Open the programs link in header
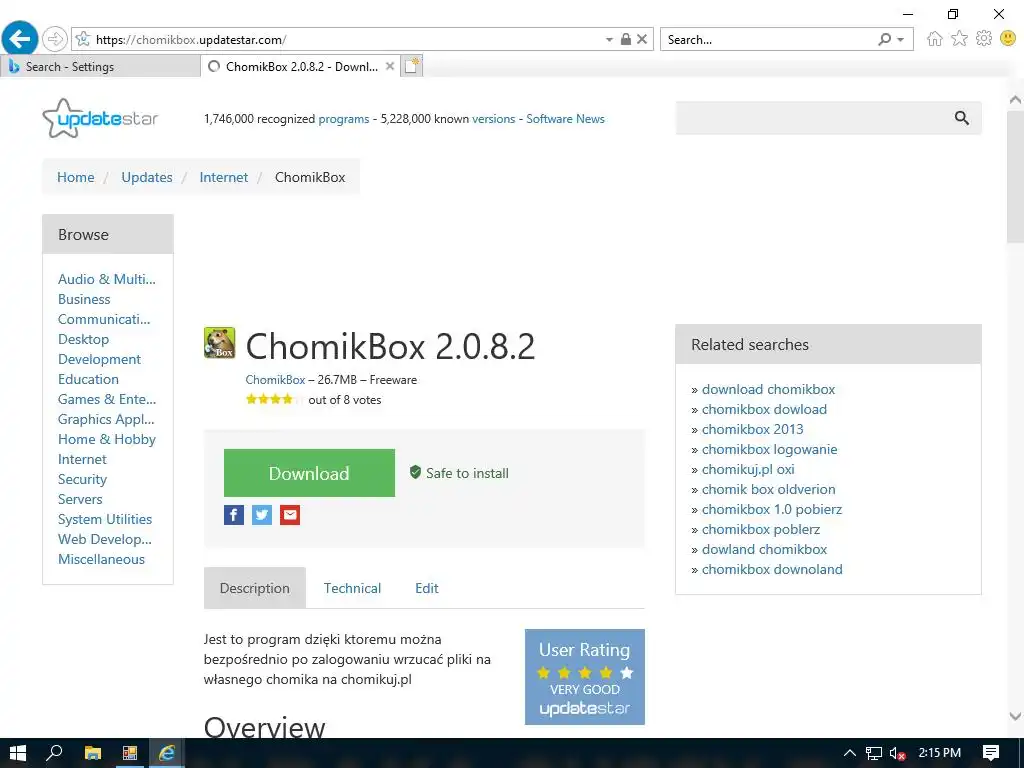Viewport: 1024px width, 768px height. pos(344,119)
